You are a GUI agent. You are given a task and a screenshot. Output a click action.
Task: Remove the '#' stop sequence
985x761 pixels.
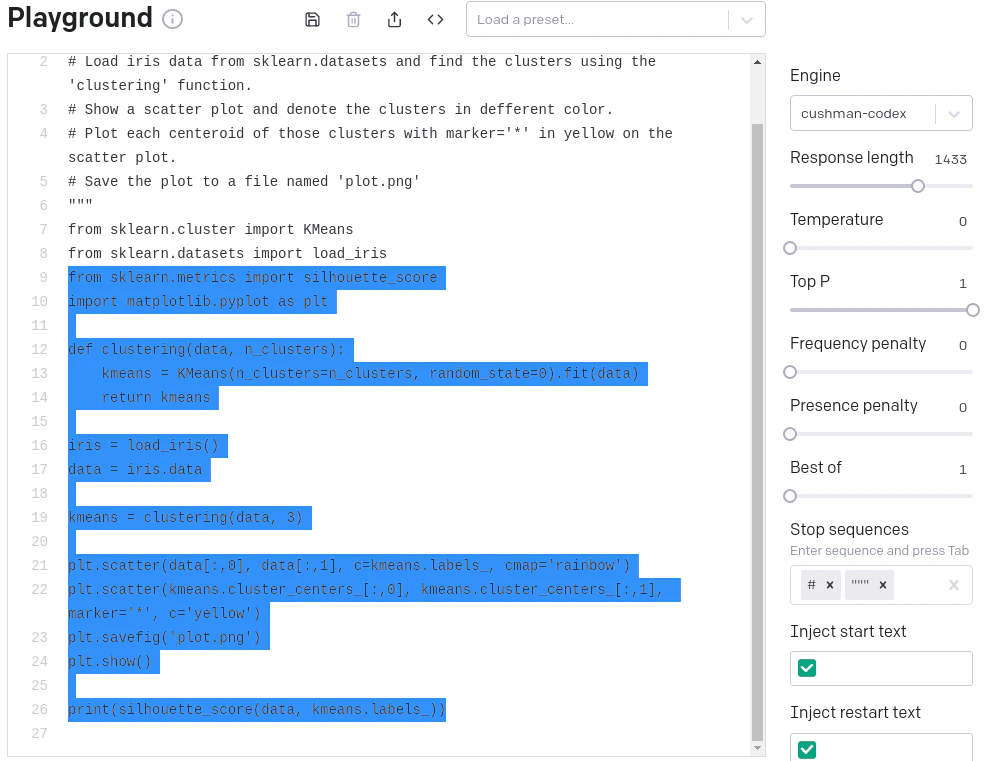coord(830,585)
